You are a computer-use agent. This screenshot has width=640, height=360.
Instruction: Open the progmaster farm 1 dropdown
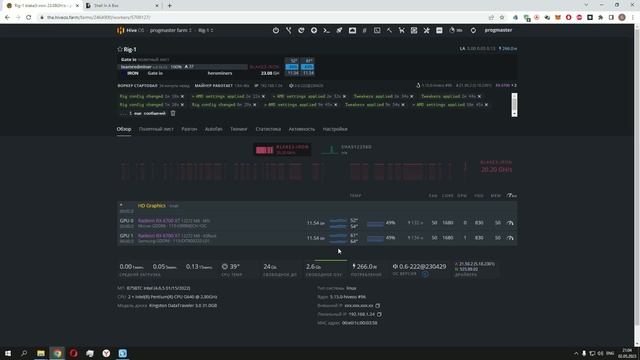click(x=170, y=30)
